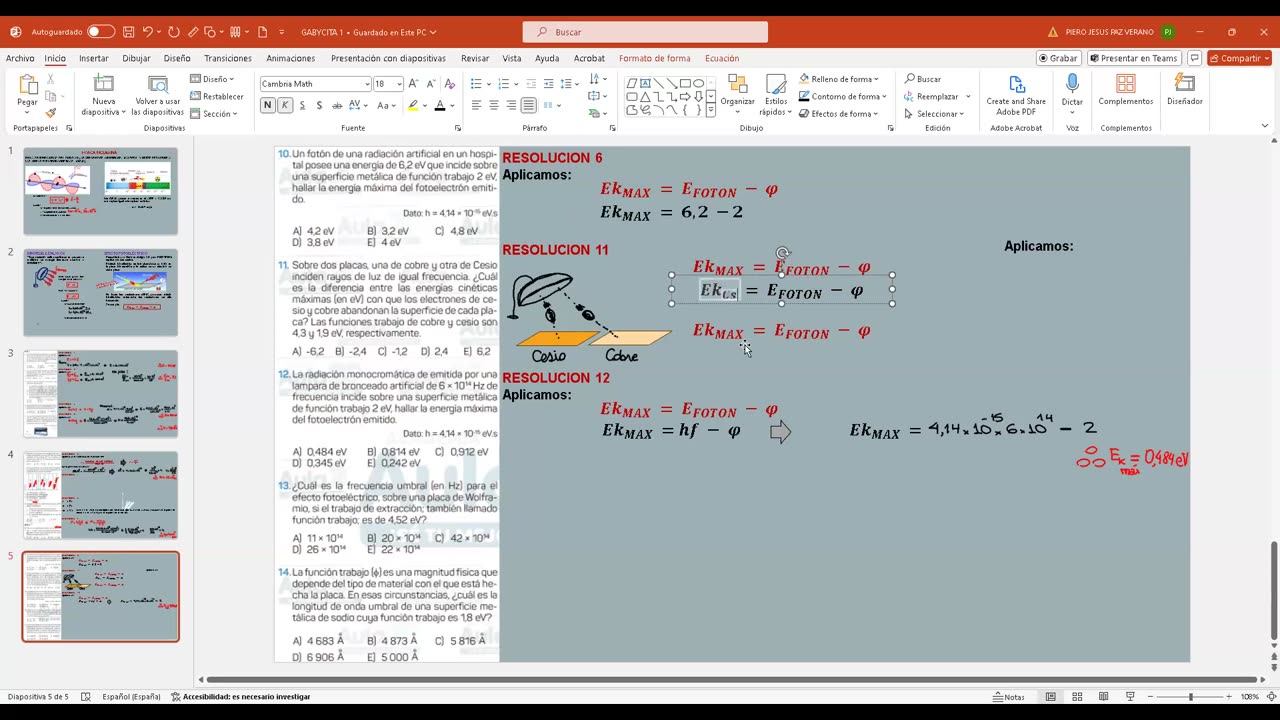Open the Ecuación tab
The image size is (1280, 720).
click(x=722, y=58)
